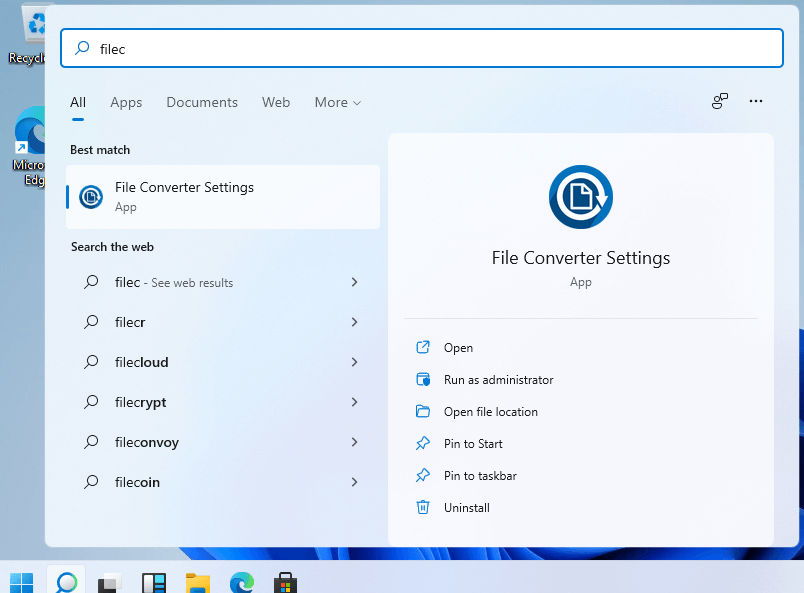Expand the filecrypt suggestion arrow

pos(354,402)
